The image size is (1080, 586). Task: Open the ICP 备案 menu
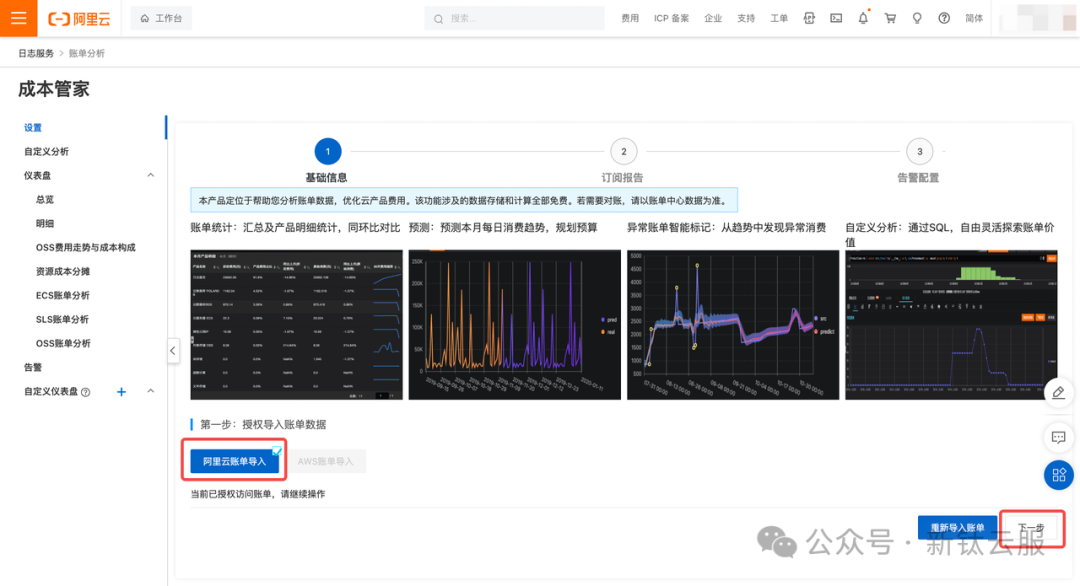click(671, 19)
